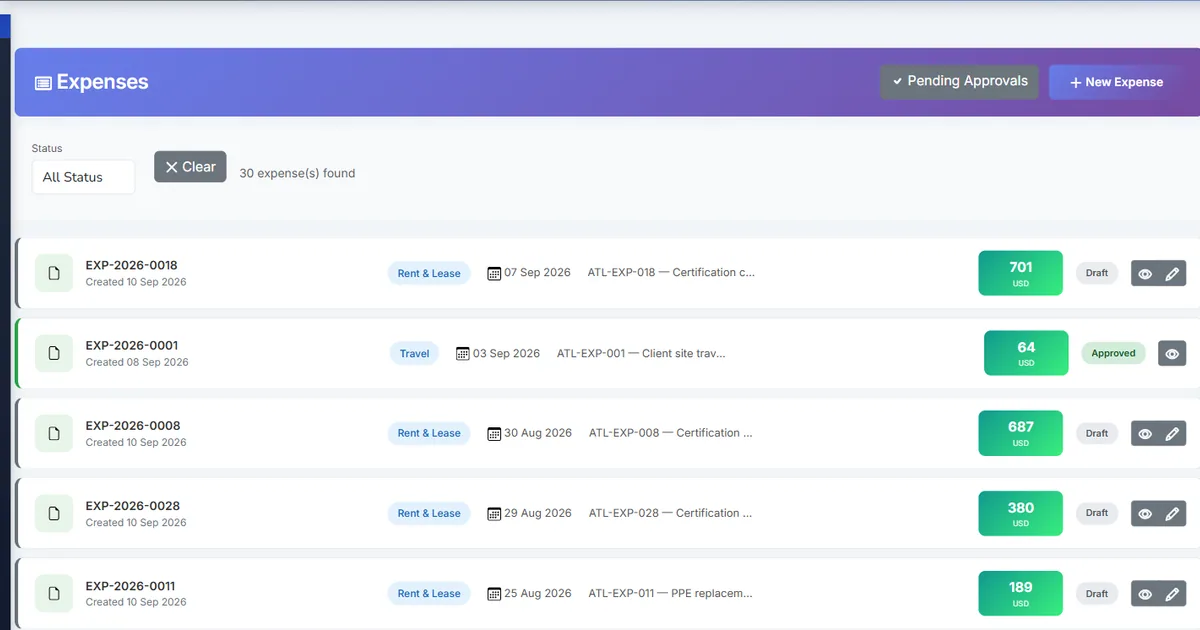The height and width of the screenshot is (630, 1200).
Task: Open expense title EXP-2026-0011
Action: pos(131,585)
